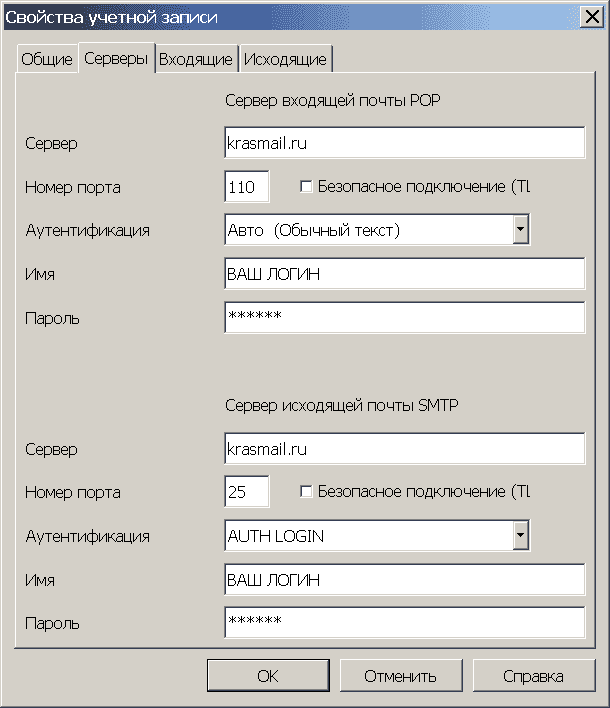Select the Серверы tab
The image size is (610, 708).
[x=116, y=58]
